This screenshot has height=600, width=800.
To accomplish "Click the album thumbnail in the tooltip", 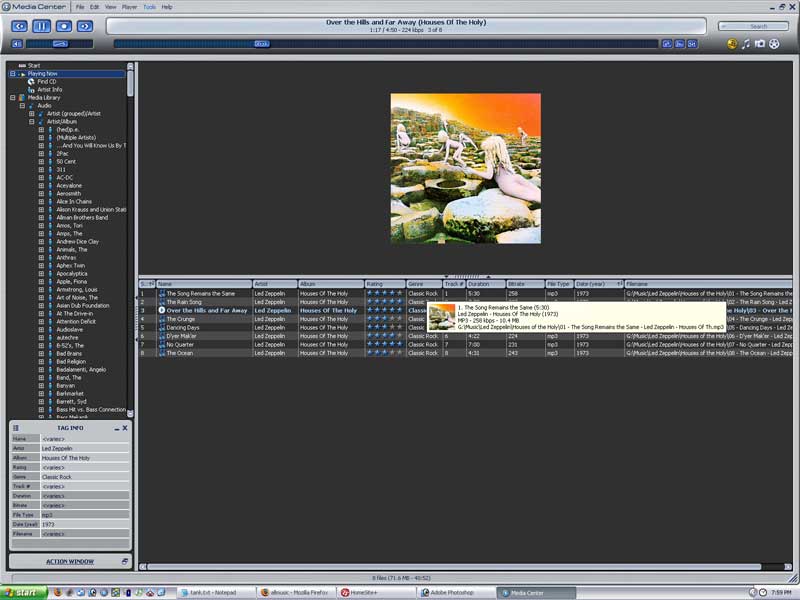I will click(442, 317).
